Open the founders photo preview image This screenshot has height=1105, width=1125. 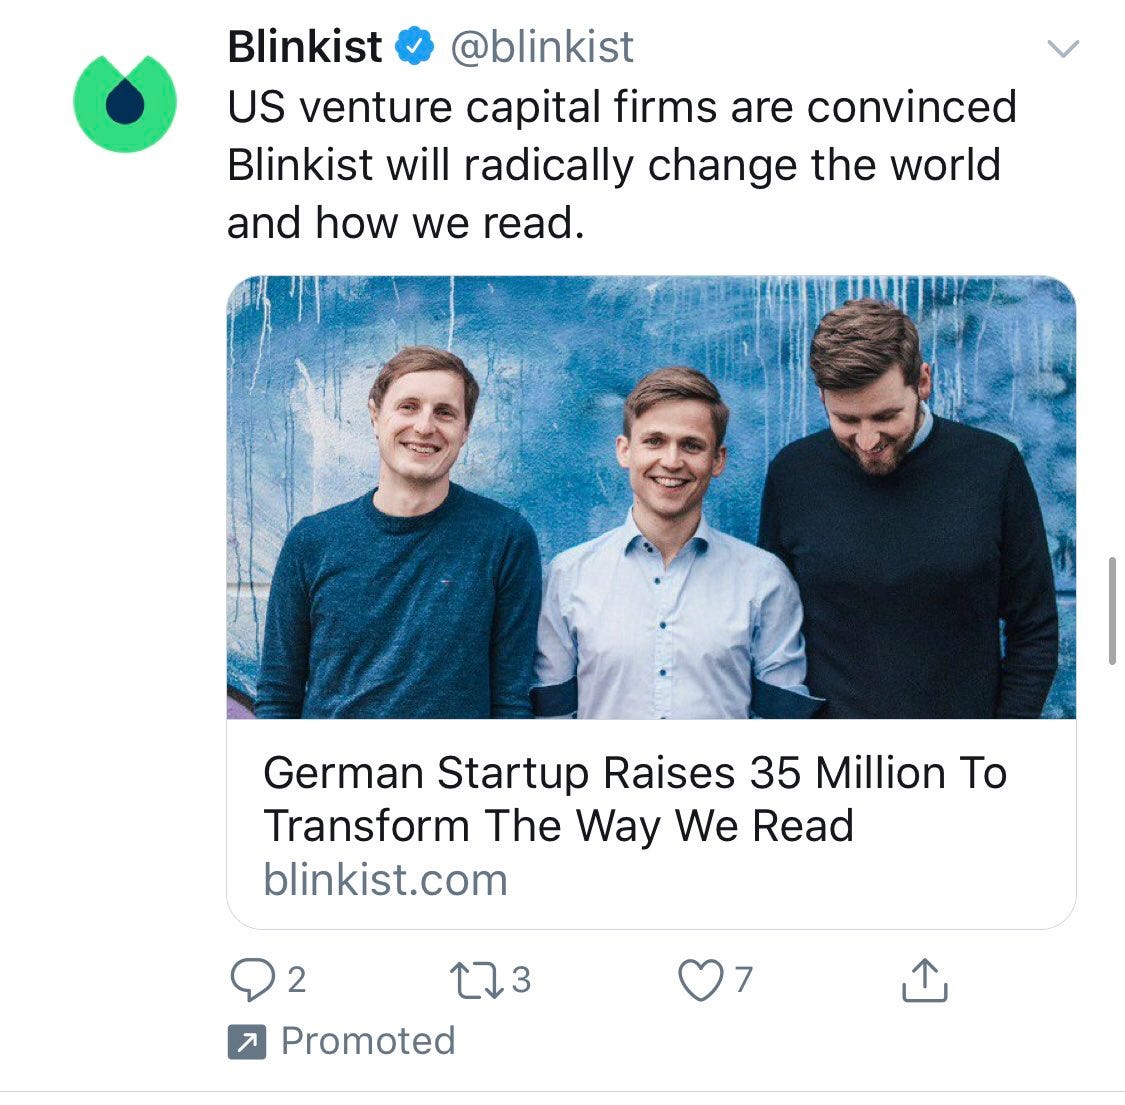[x=651, y=497]
